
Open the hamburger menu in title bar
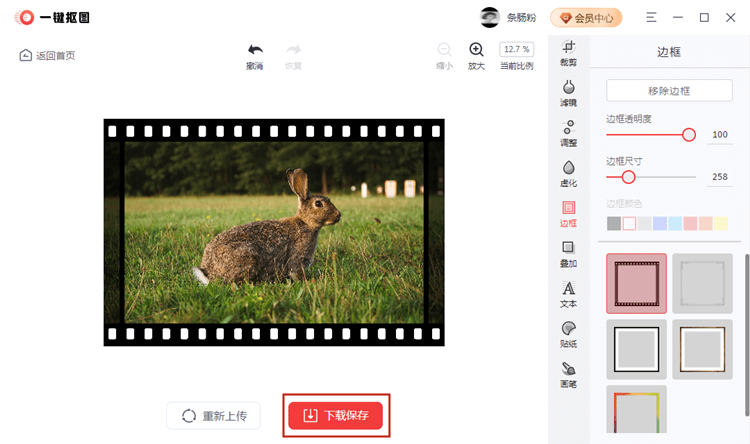pyautogui.click(x=651, y=18)
